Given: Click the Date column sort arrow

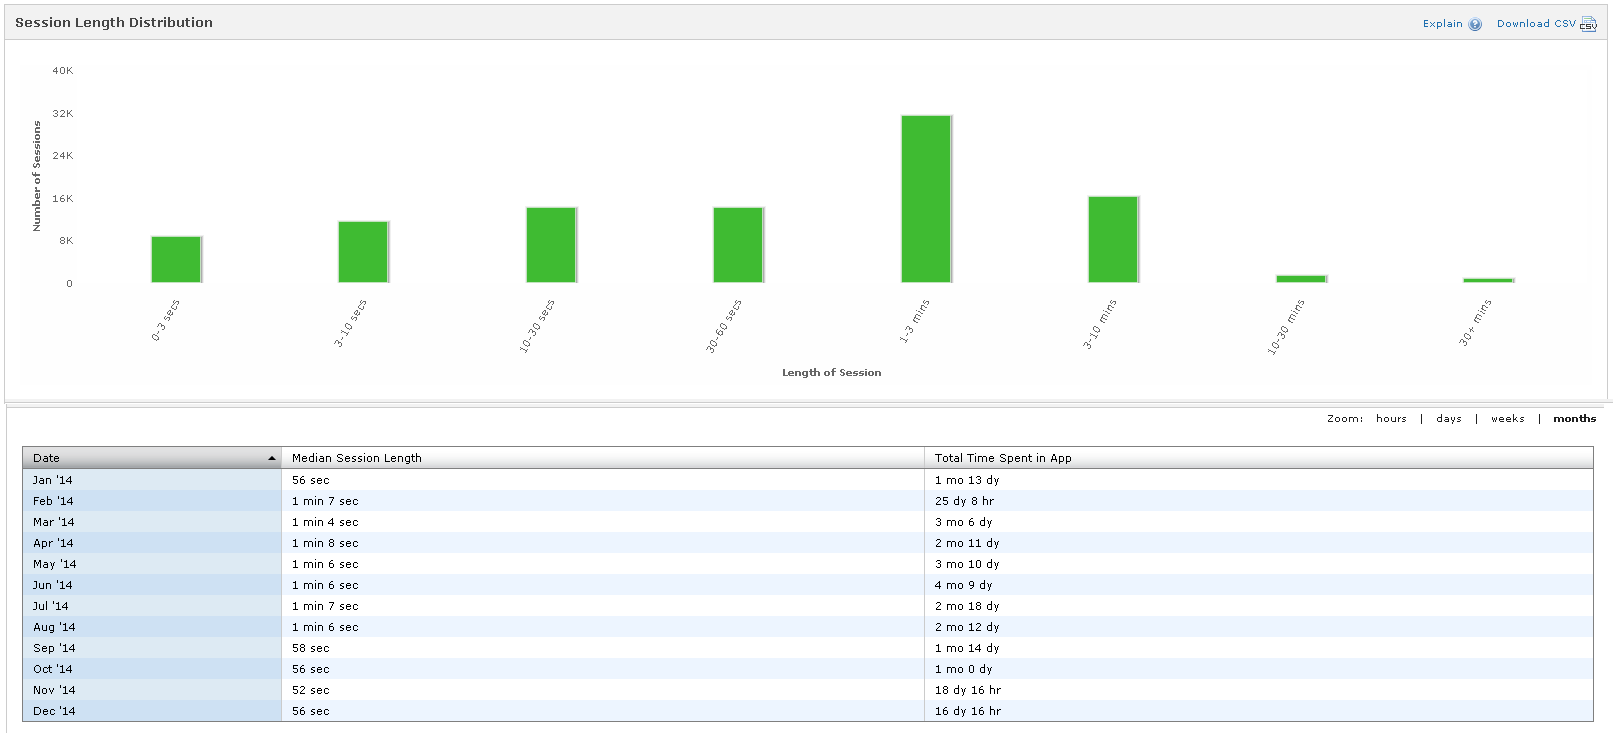Looking at the screenshot, I should coord(271,458).
